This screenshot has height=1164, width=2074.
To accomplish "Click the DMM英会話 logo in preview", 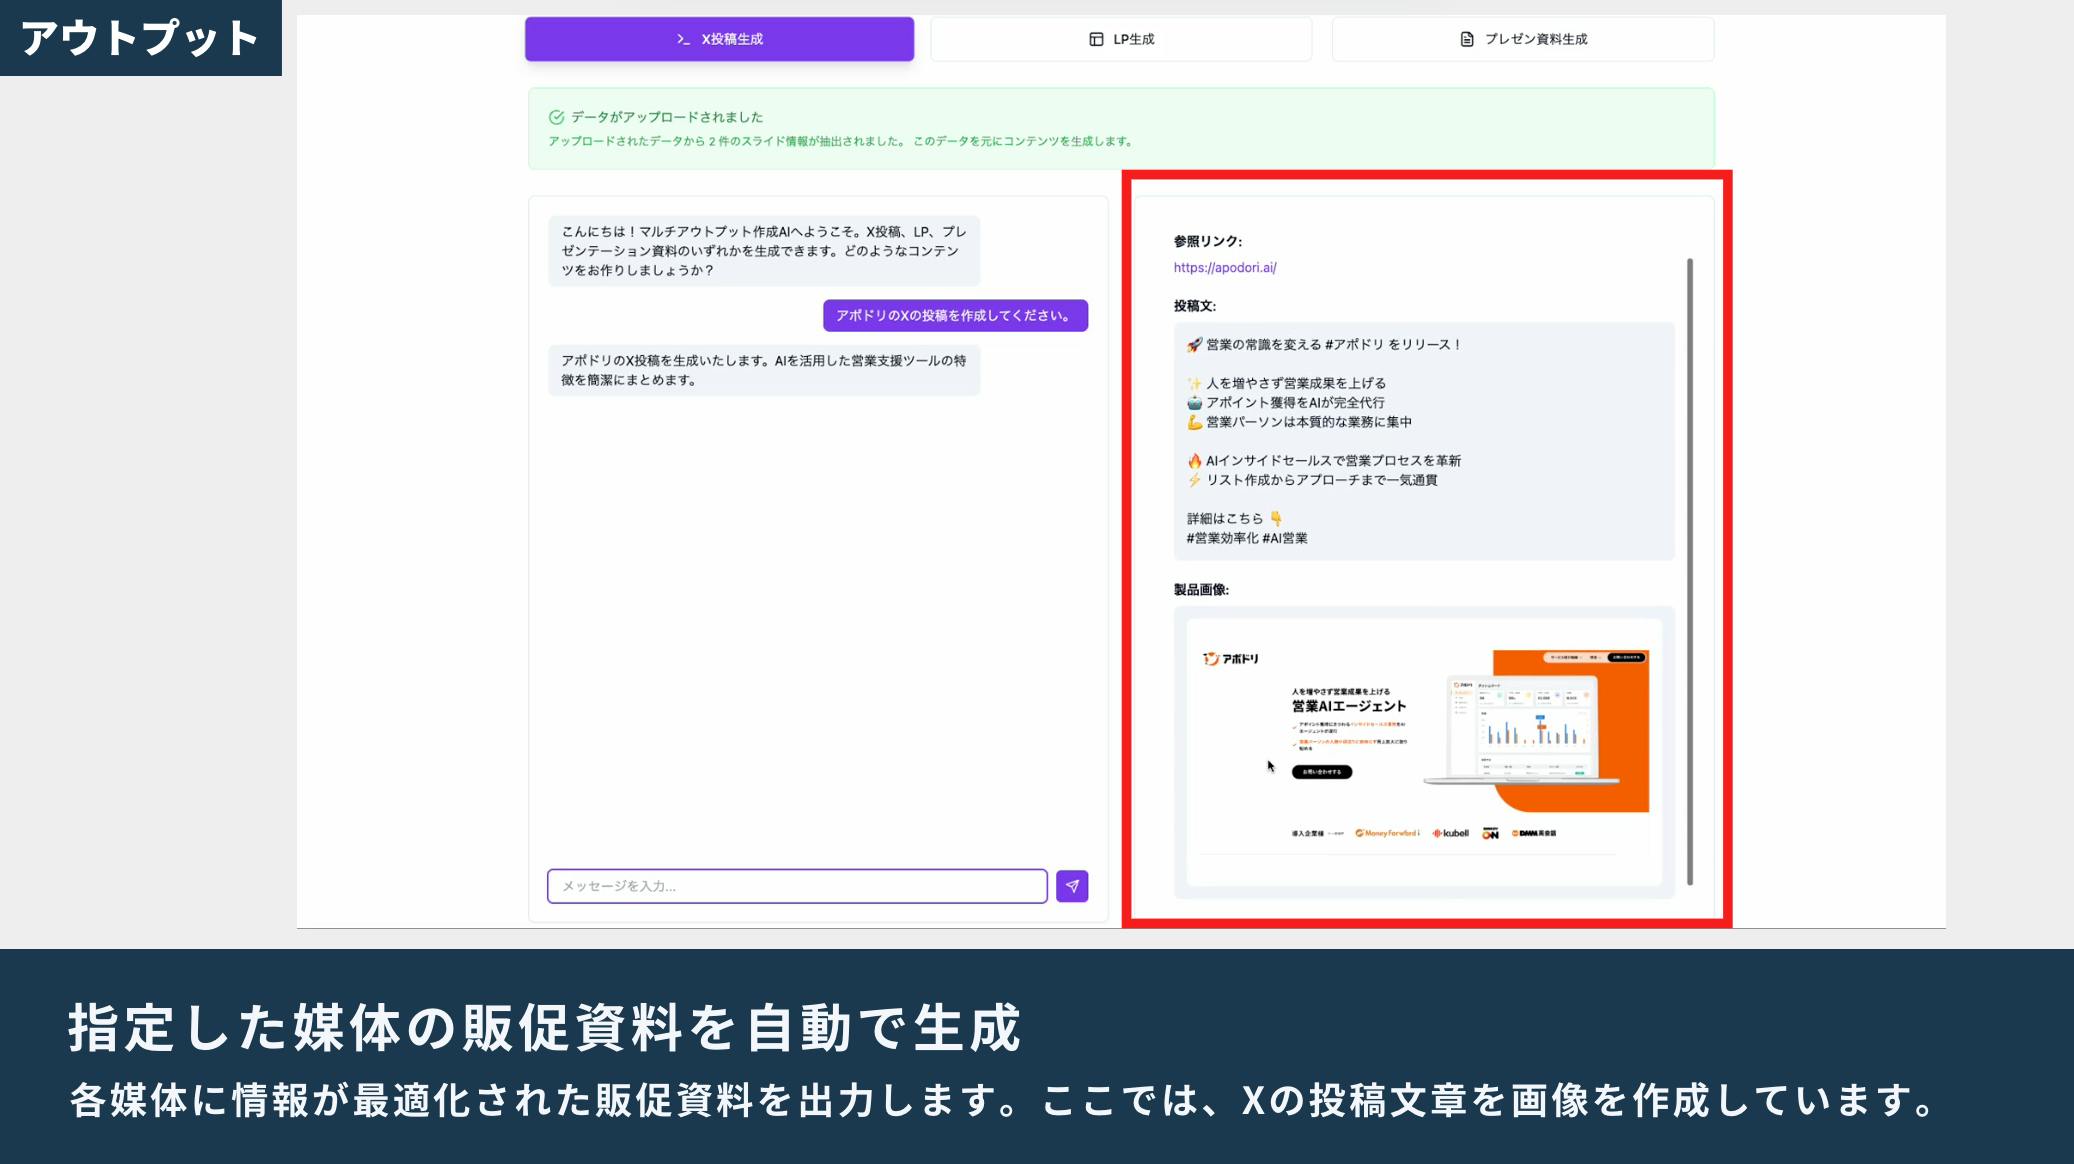I will [x=1534, y=833].
